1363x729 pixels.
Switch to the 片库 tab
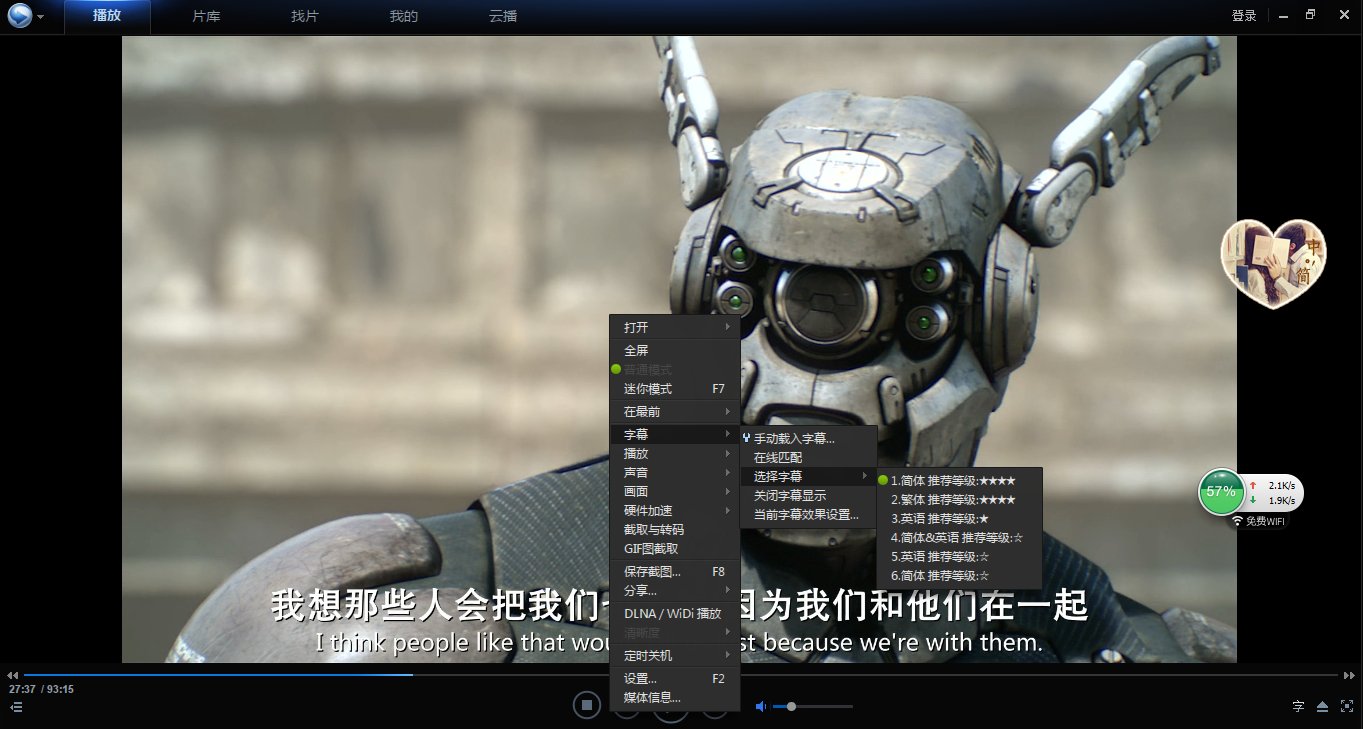point(207,16)
